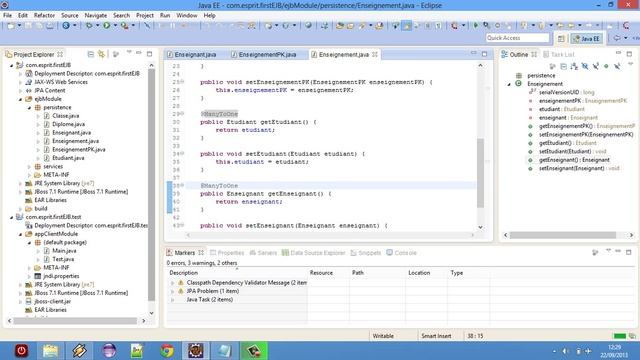Viewport: 640px width, 360px height.
Task: Click Collapse All in Project Explorer
Action: (91, 54)
